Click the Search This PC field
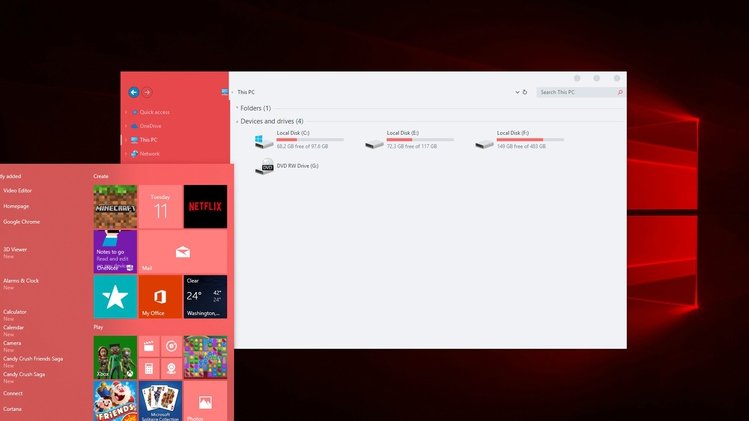The width and height of the screenshot is (749, 421). click(x=580, y=92)
